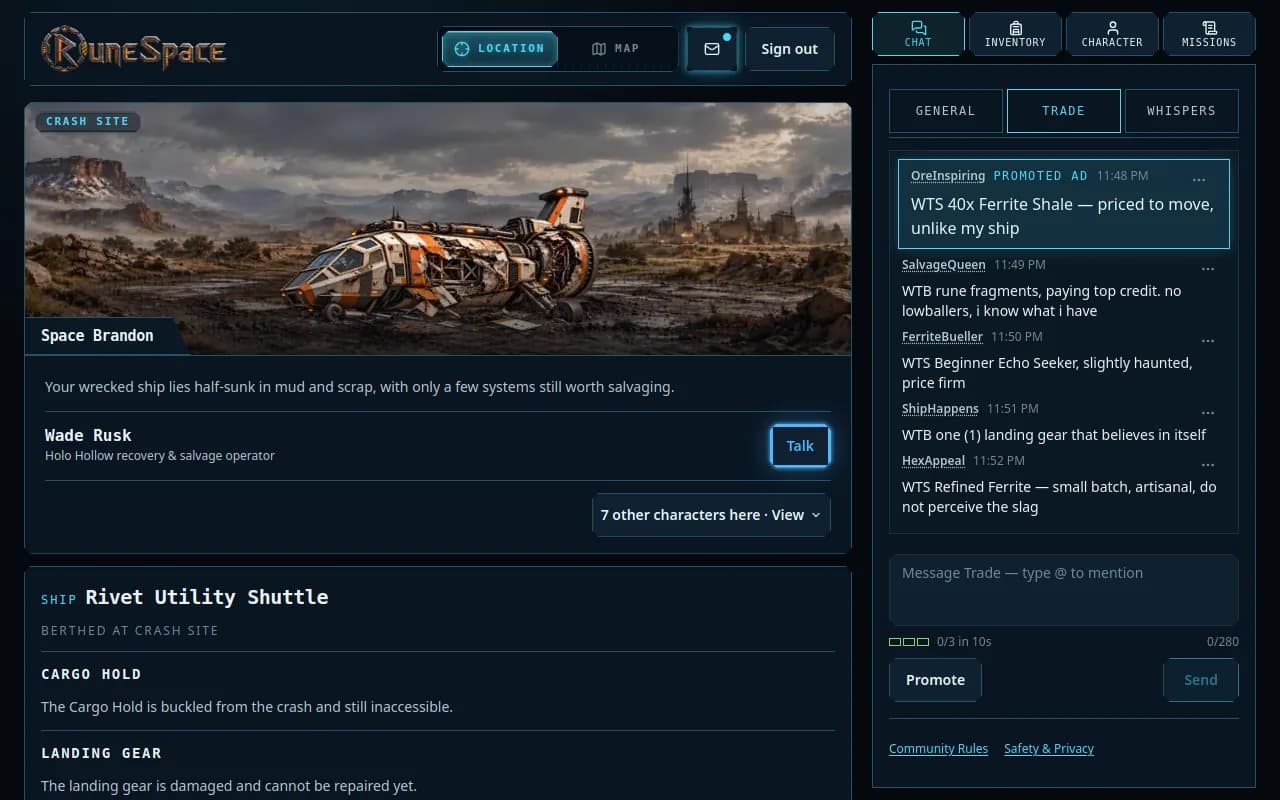
Task: Open HexAppeal's username link
Action: point(933,461)
